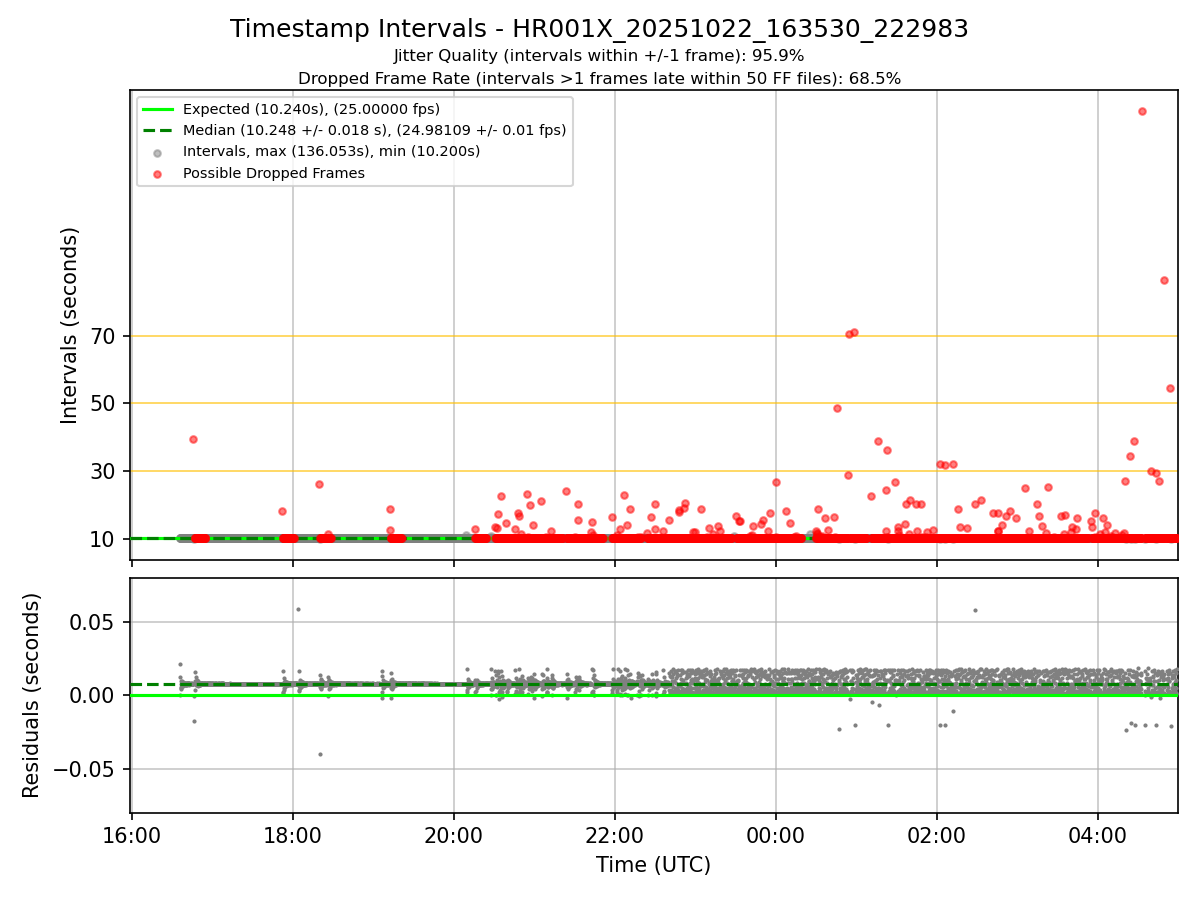Screen dimensions: 1200x900
Task: Click the y-axis tick label '70'
Action: (x=103, y=336)
